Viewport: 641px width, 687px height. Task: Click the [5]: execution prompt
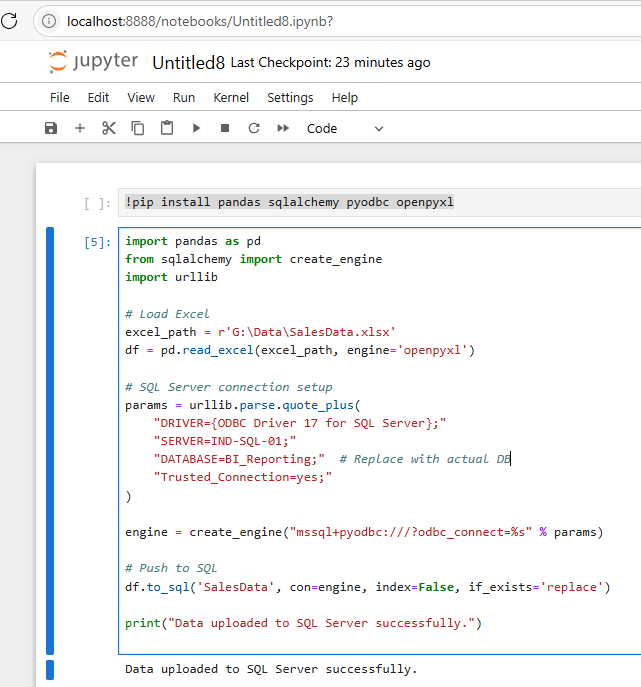click(97, 242)
